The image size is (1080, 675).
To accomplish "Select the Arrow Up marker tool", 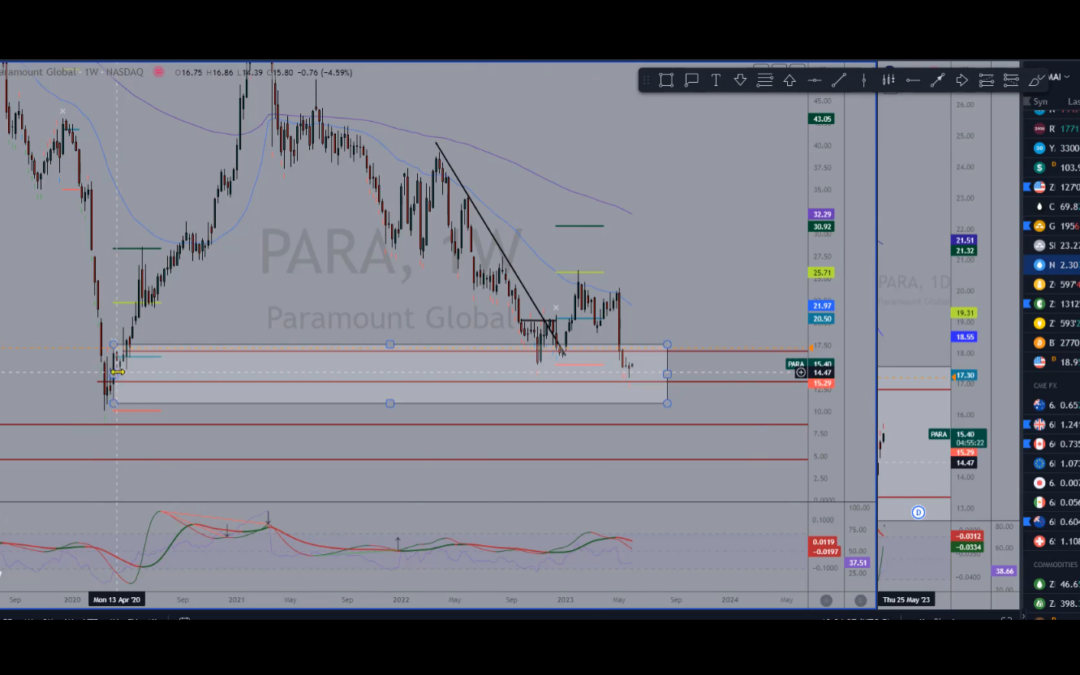I will pyautogui.click(x=789, y=81).
